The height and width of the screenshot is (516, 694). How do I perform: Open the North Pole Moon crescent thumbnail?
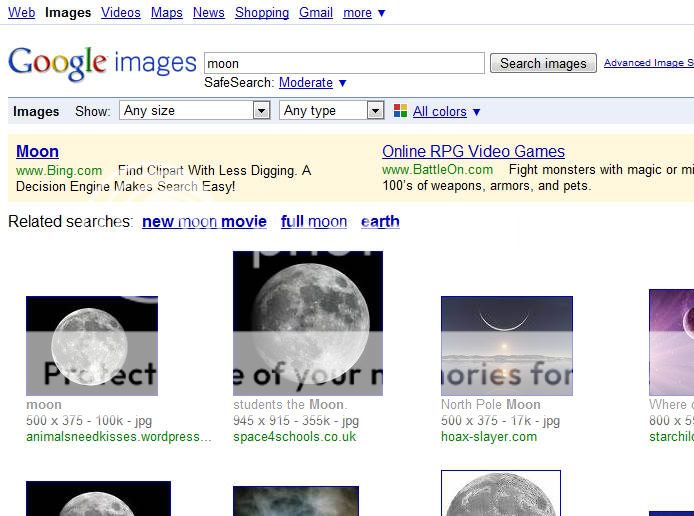[507, 346]
